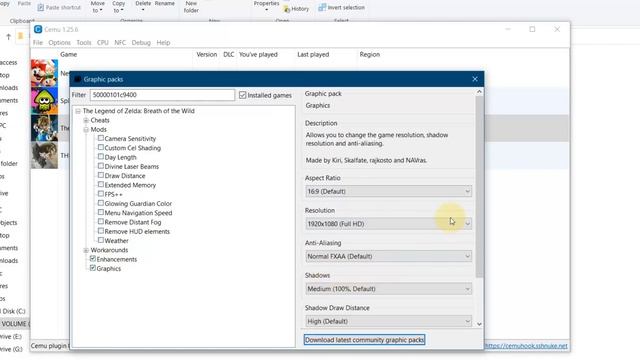Open the Shadows dropdown

click(388, 289)
